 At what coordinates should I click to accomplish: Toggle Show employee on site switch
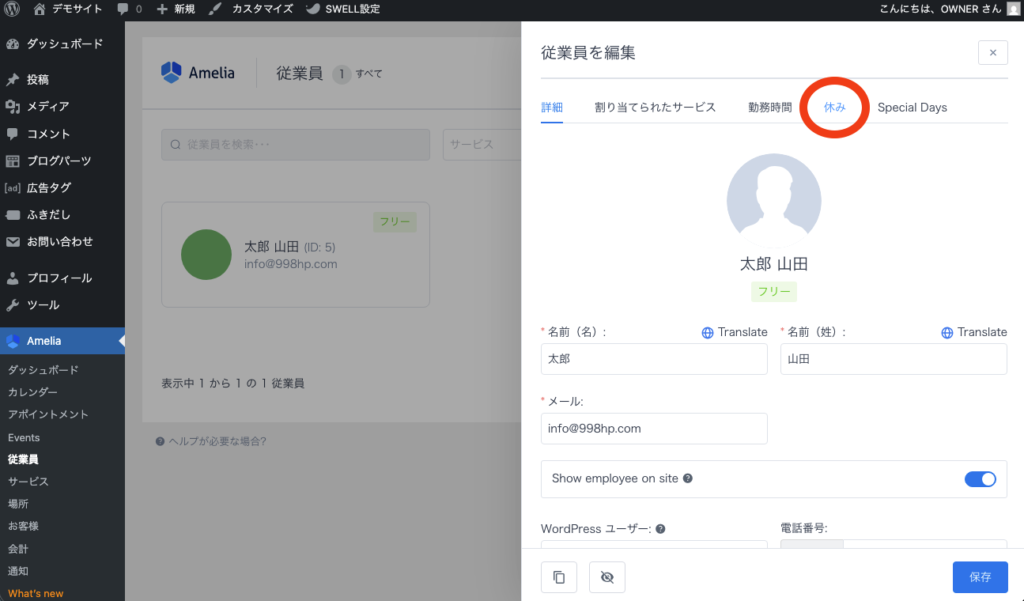980,479
